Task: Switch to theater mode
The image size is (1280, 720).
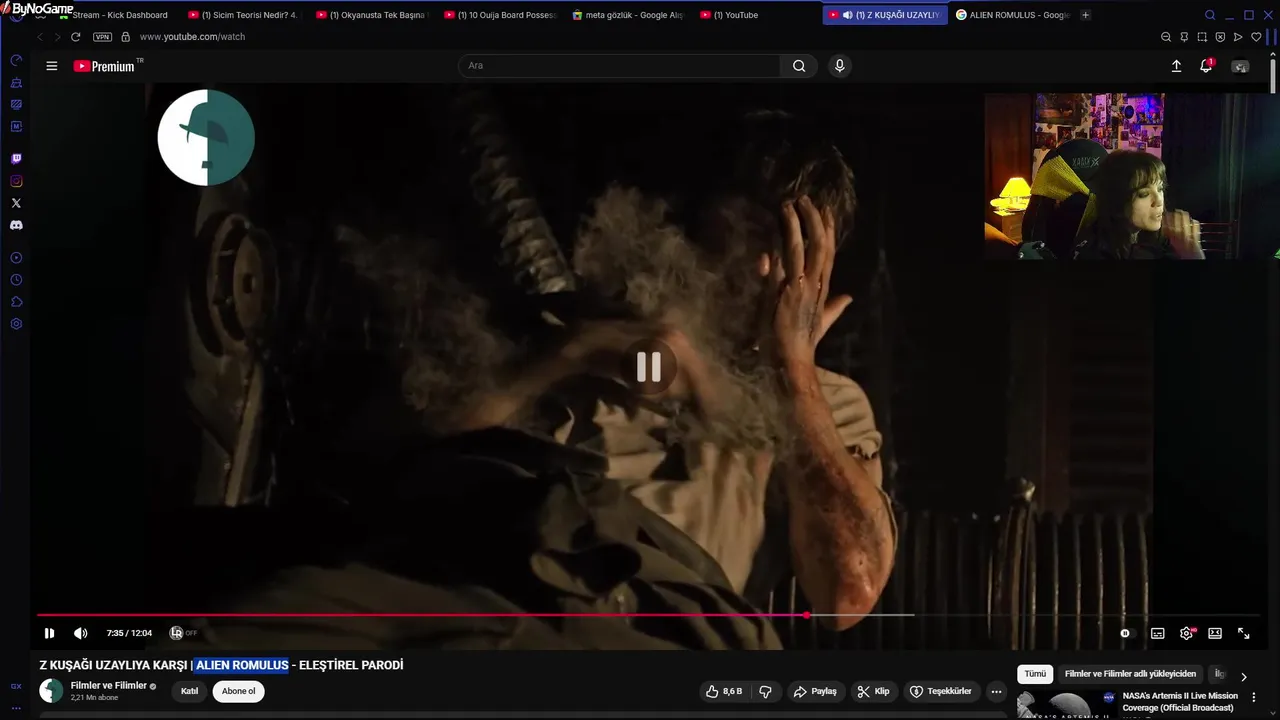Action: coord(1215,633)
